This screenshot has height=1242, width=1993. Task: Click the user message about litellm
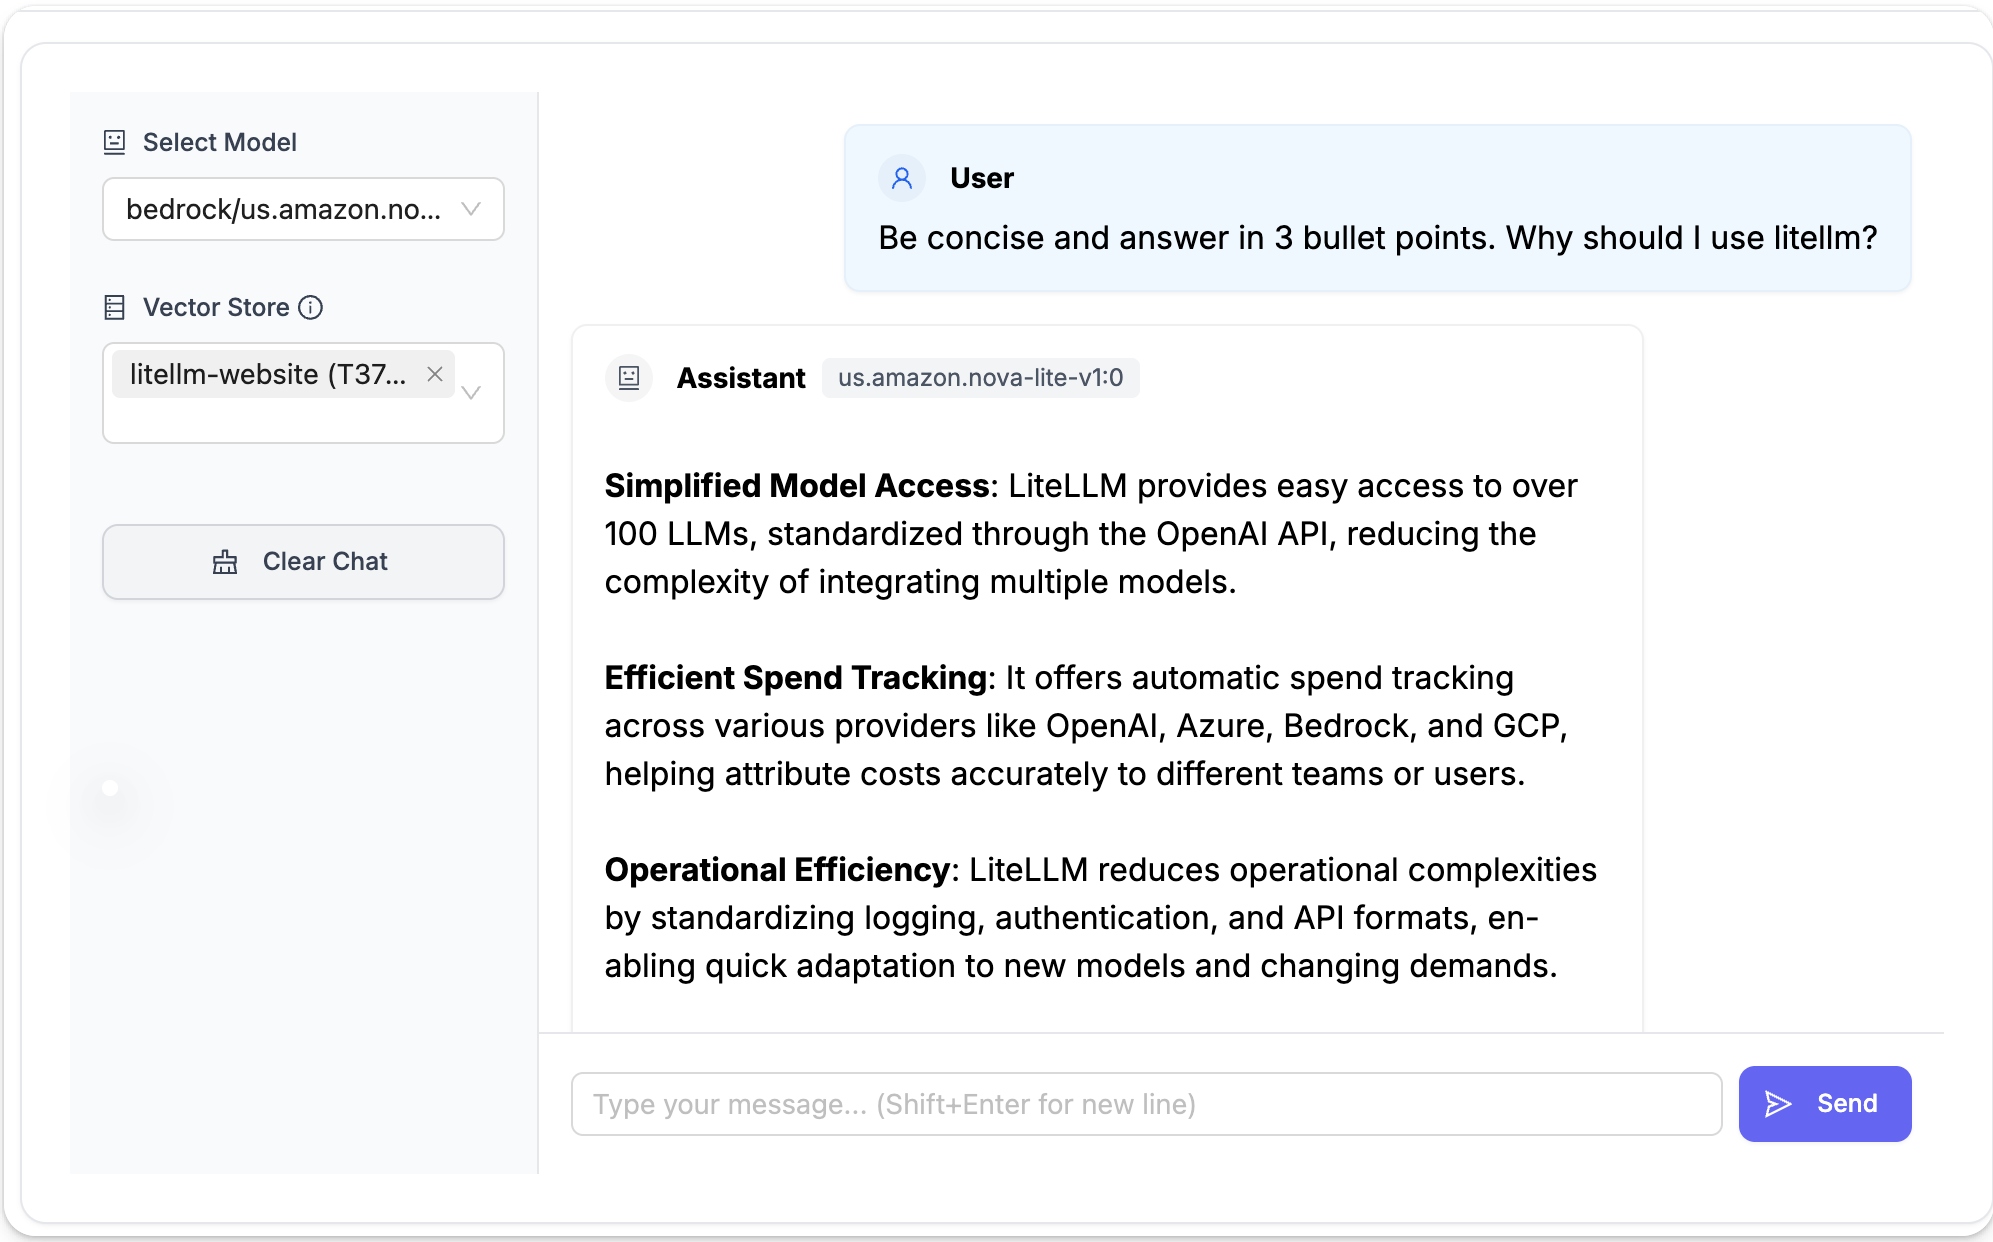(x=1377, y=238)
